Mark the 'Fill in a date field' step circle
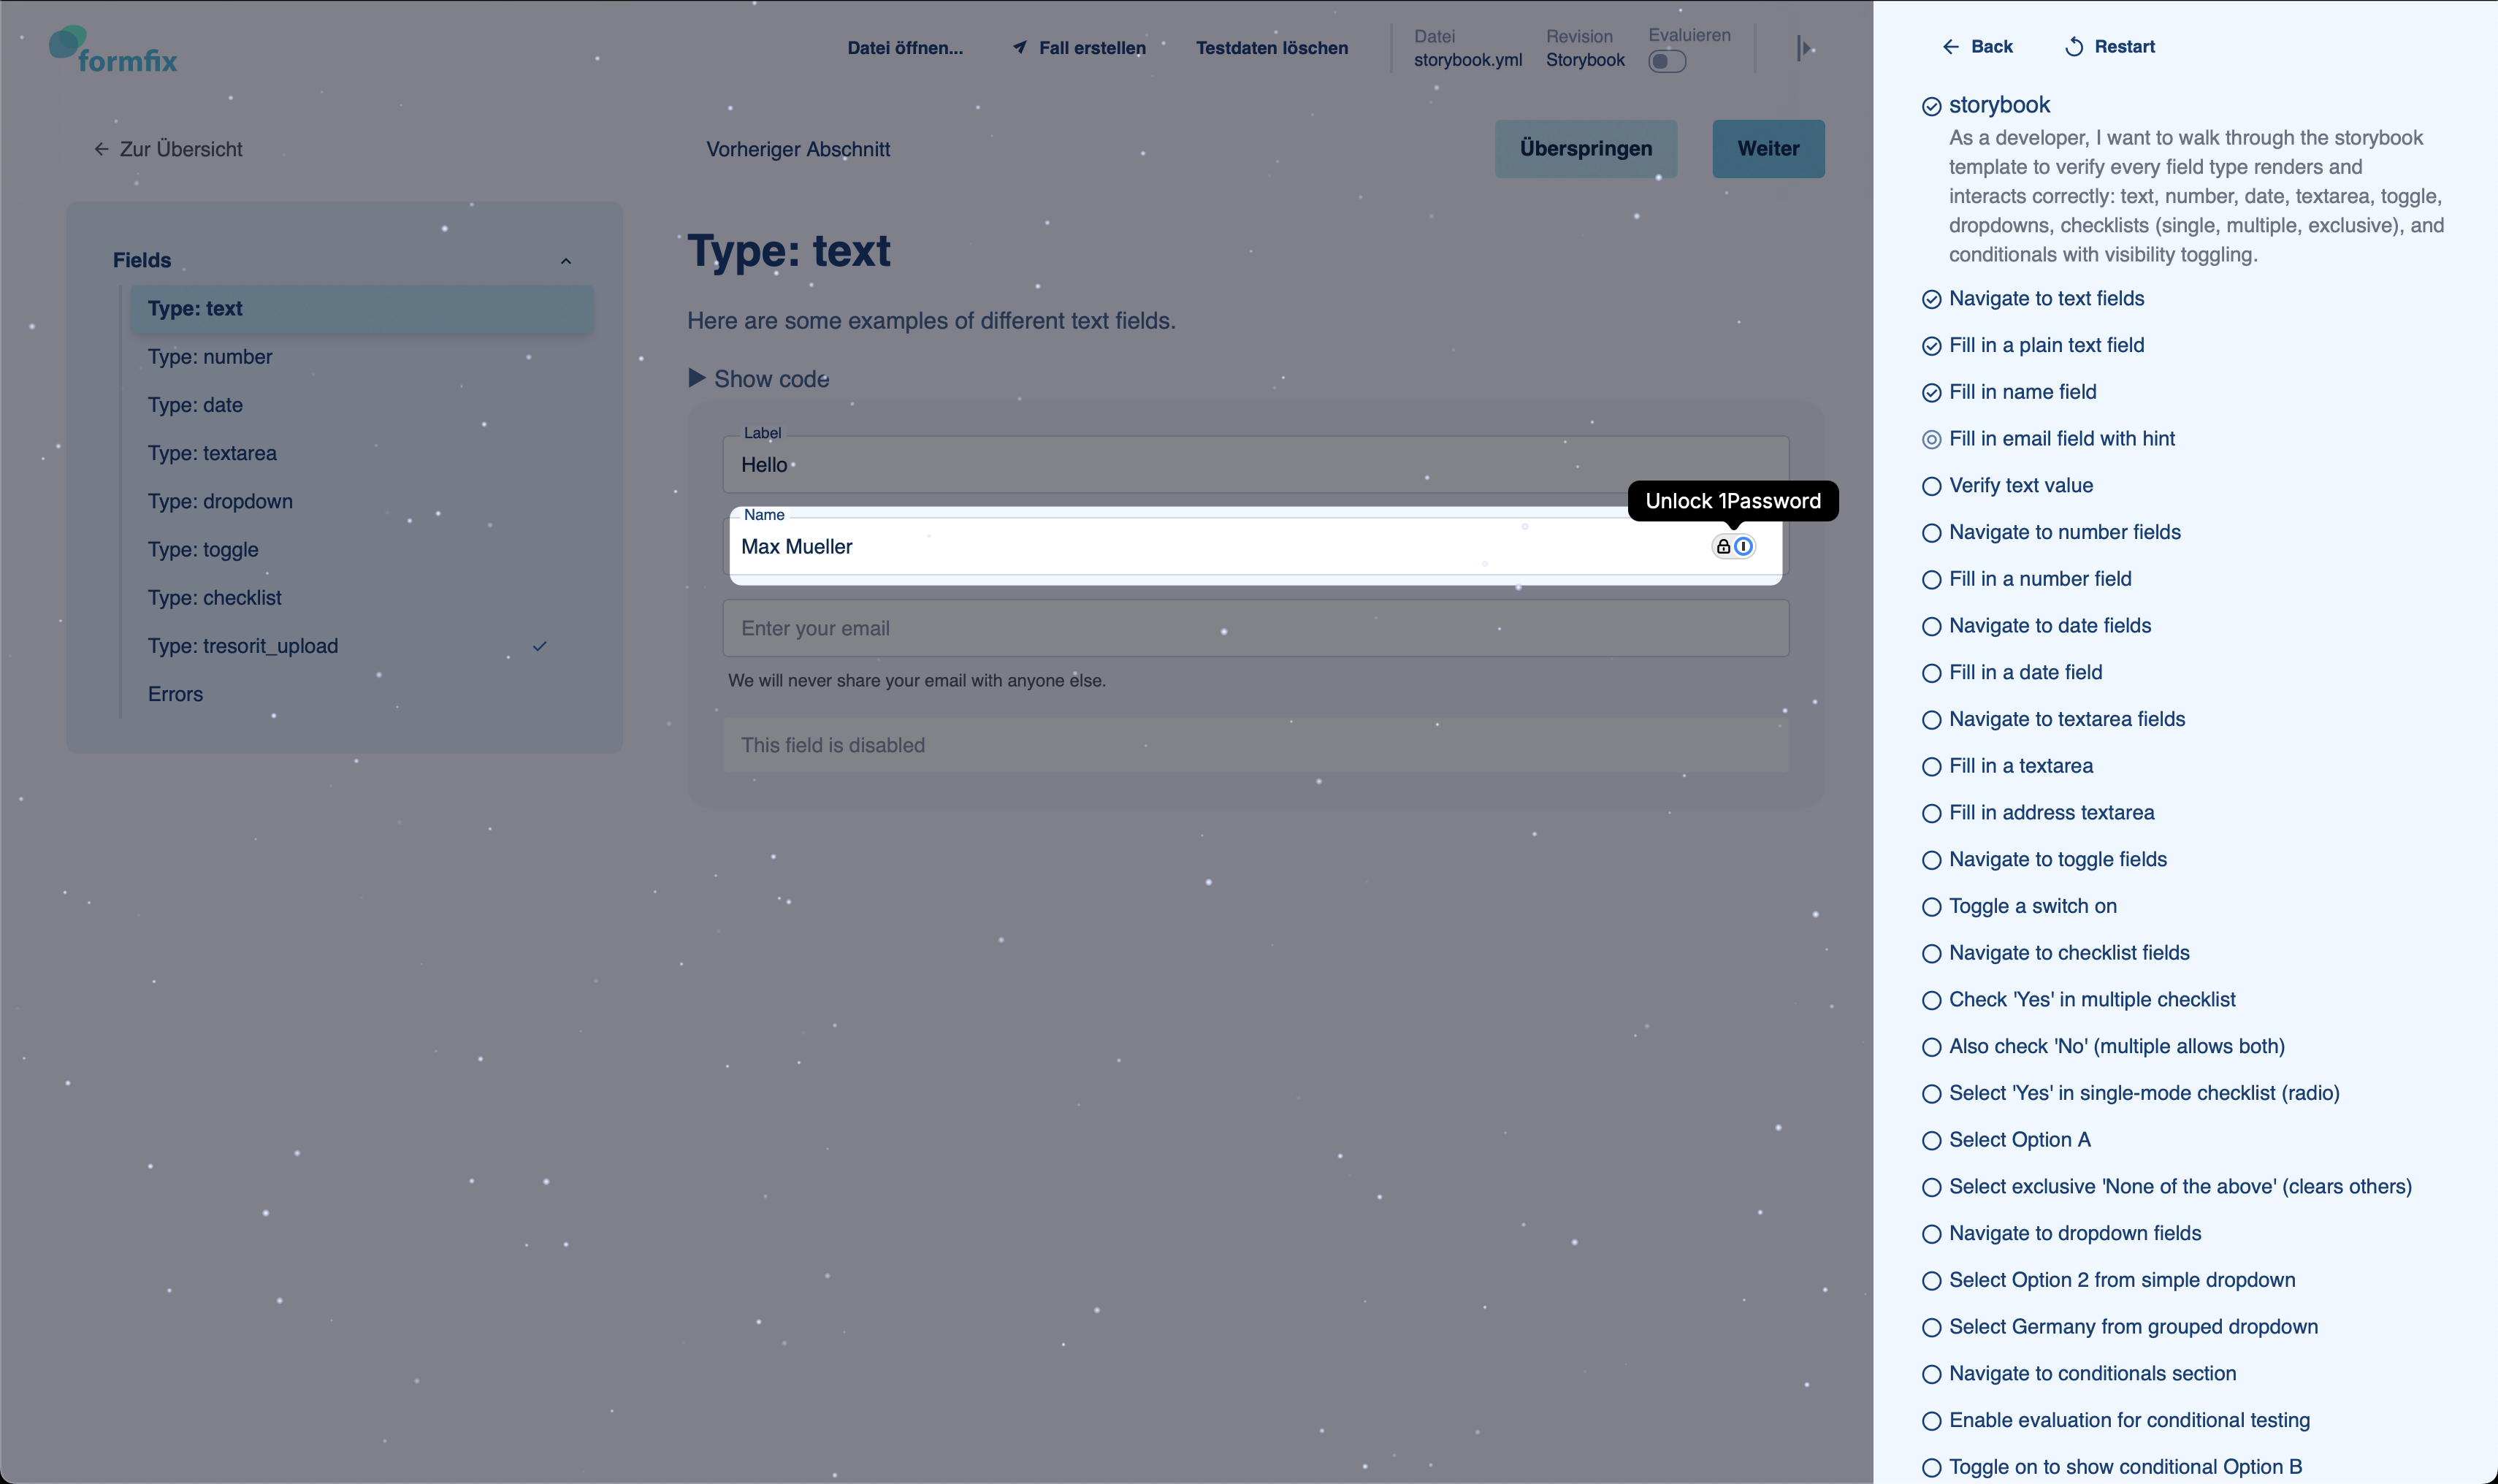Screen dimensions: 2498x1484 (x=1932, y=672)
